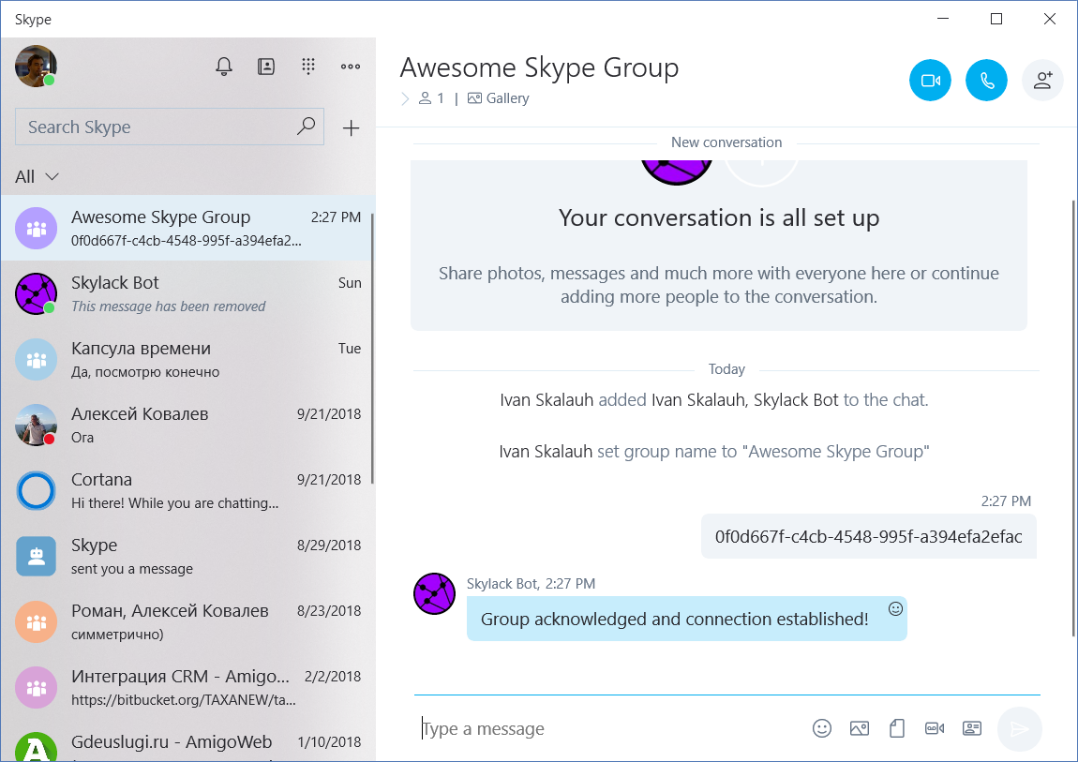
Task: Open the Skype conversation from 8/29/2018
Action: click(187, 556)
